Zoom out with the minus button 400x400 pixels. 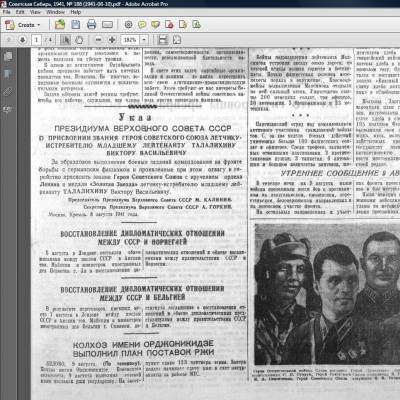click(x=98, y=40)
